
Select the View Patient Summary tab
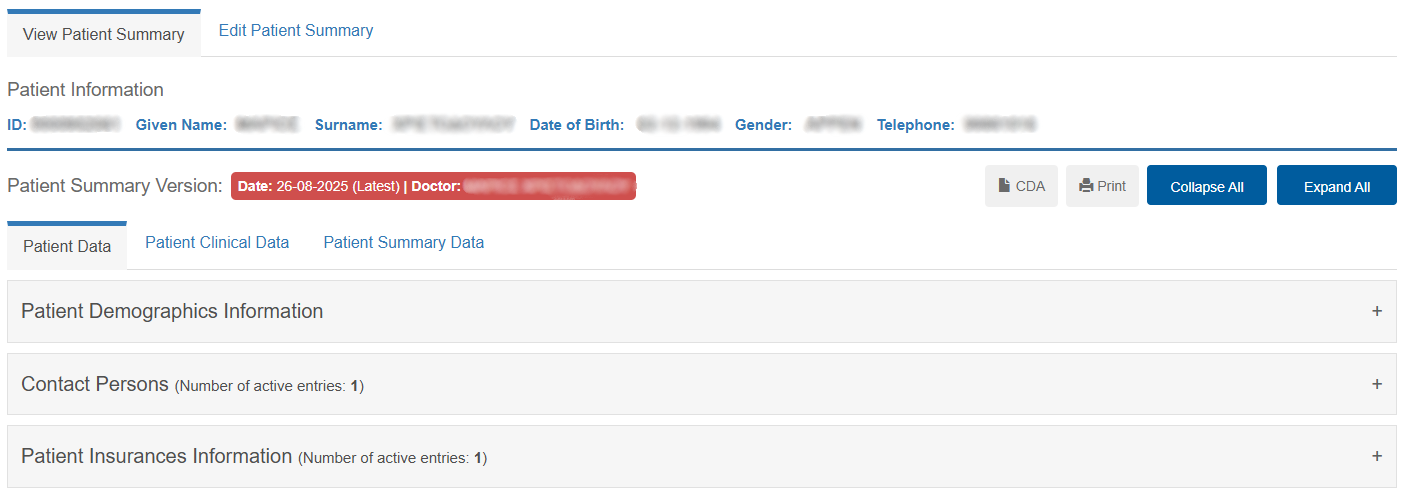pos(104,34)
